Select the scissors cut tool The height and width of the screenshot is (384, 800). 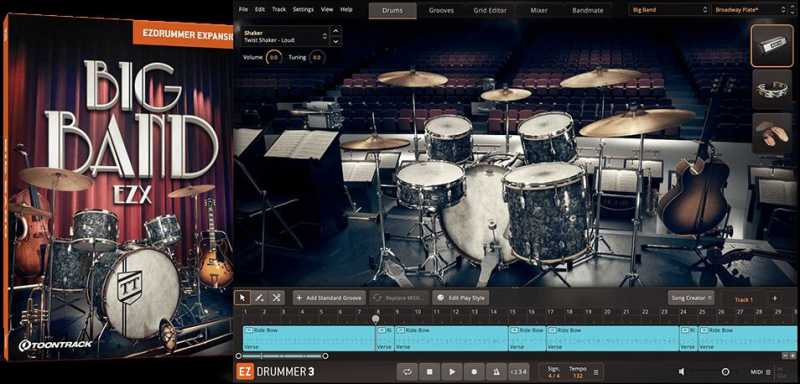coord(276,297)
